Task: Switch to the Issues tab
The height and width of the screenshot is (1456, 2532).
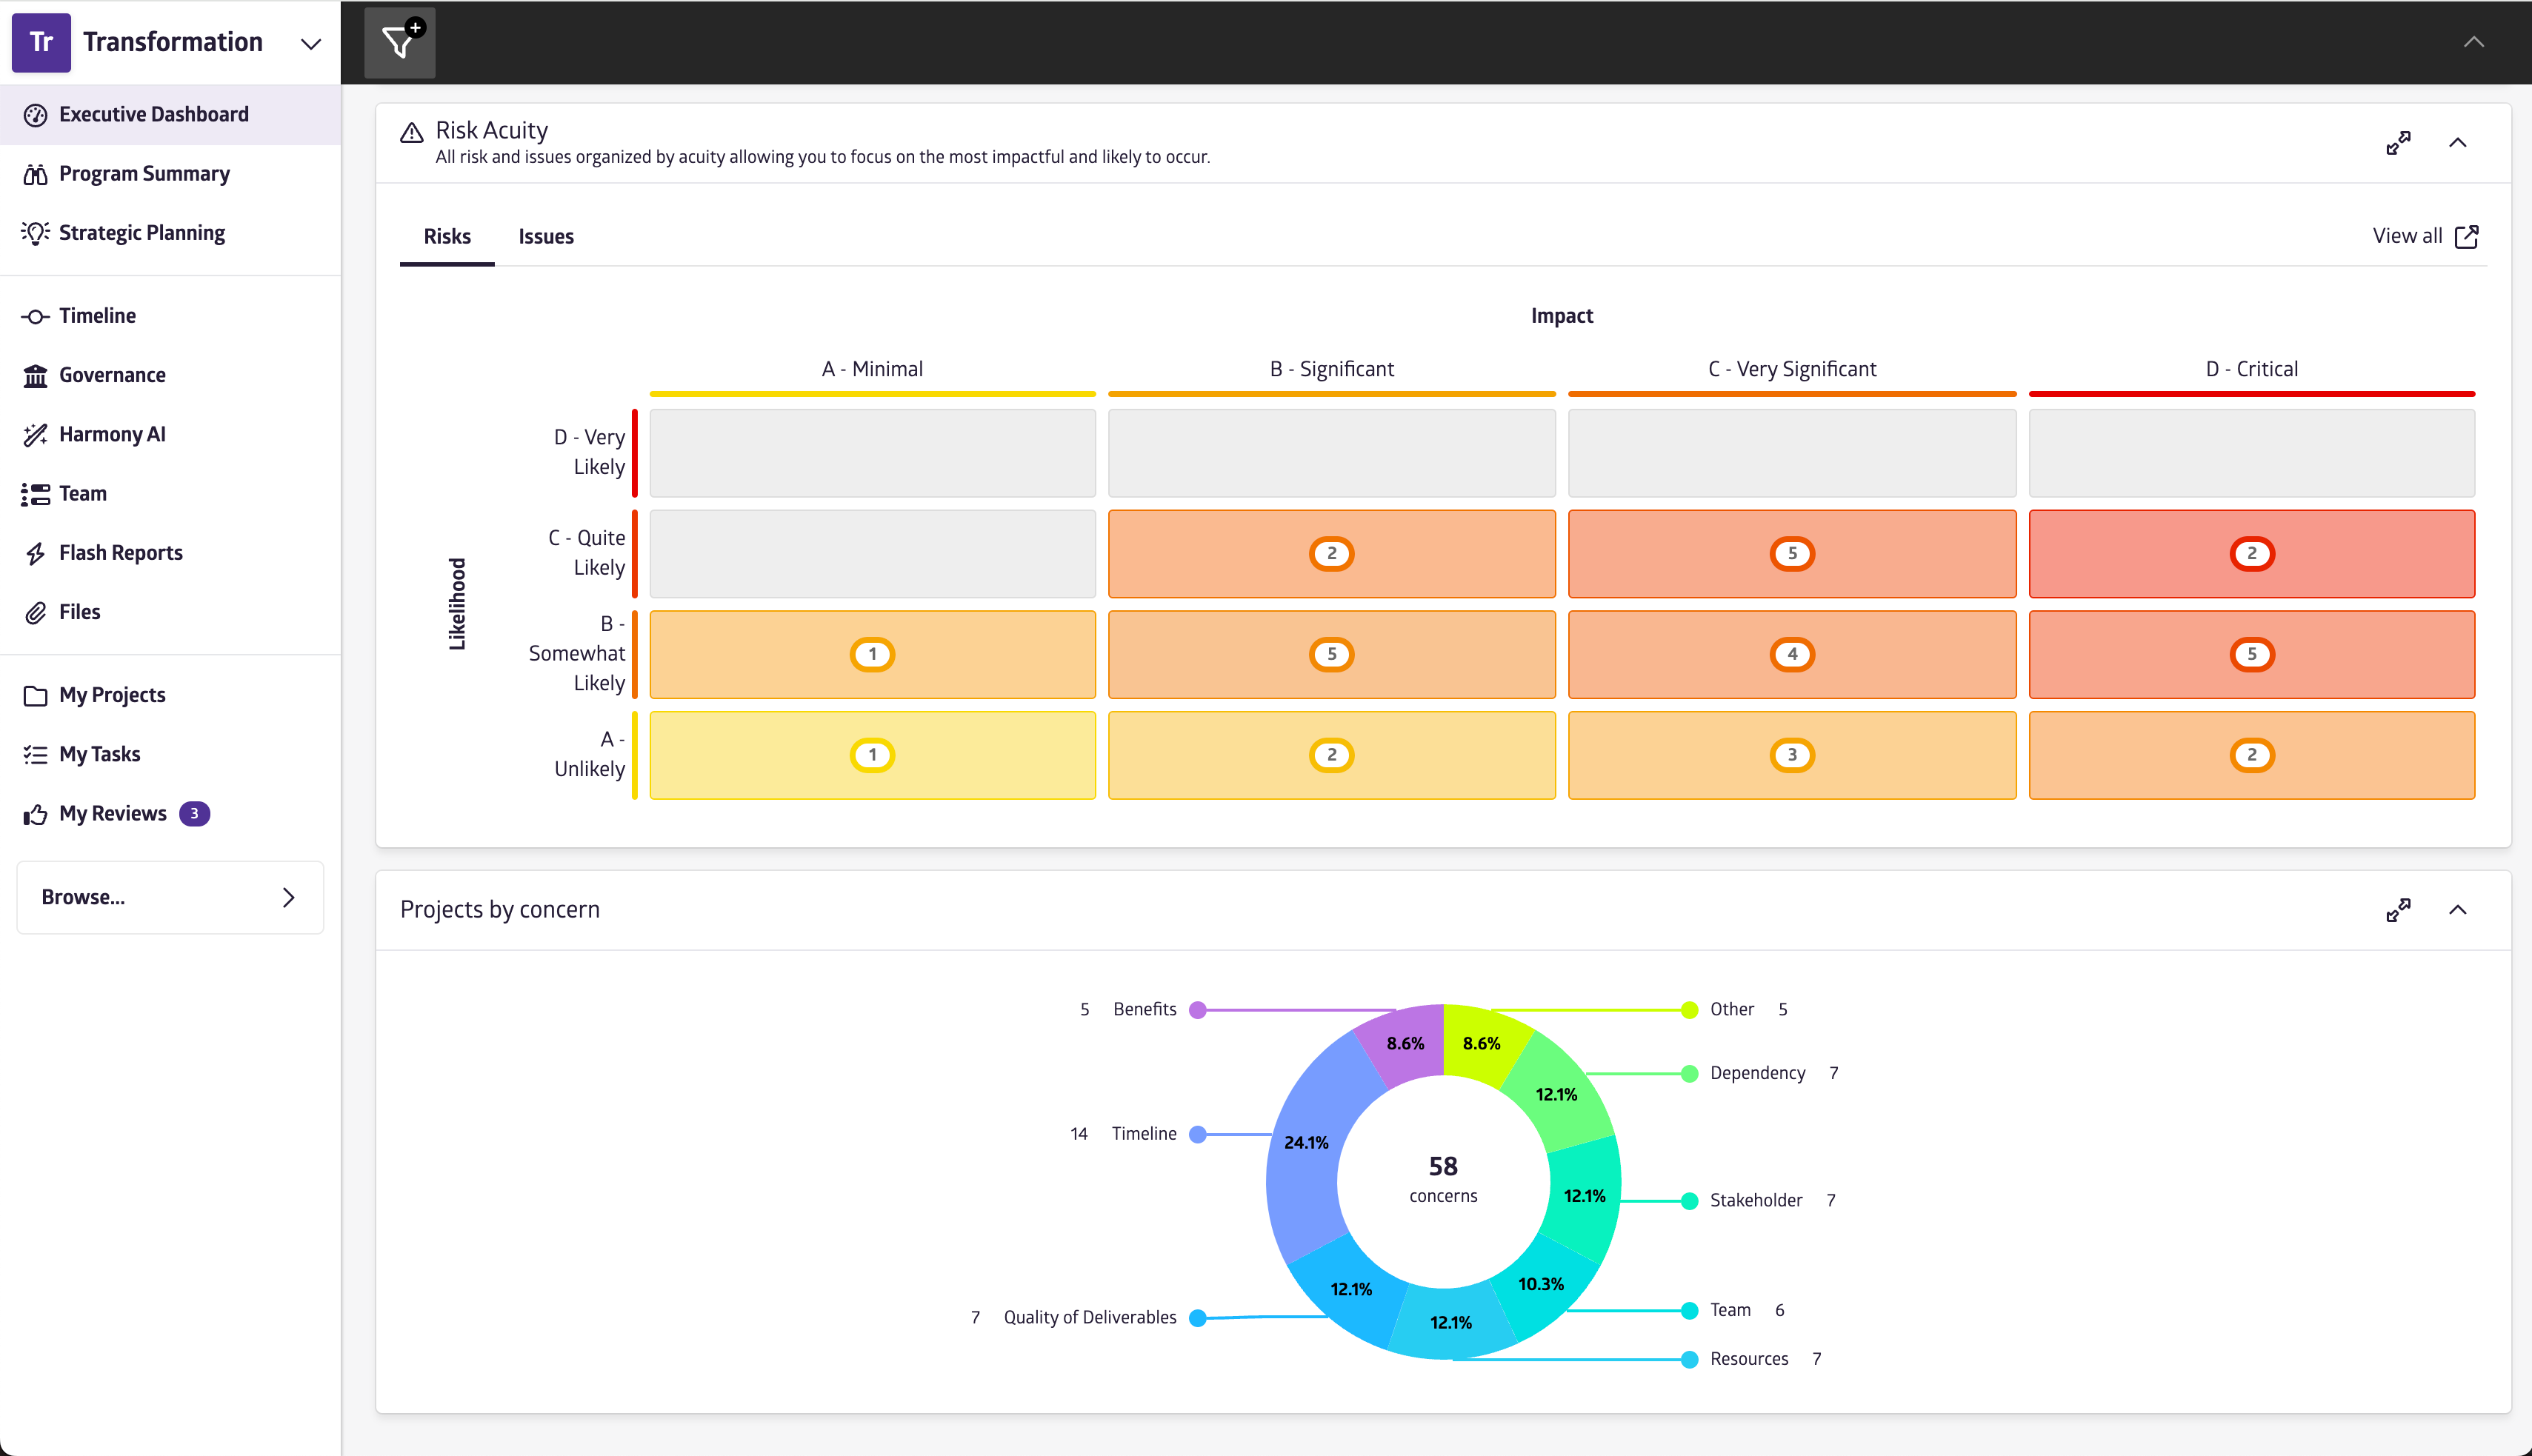Action: [546, 237]
